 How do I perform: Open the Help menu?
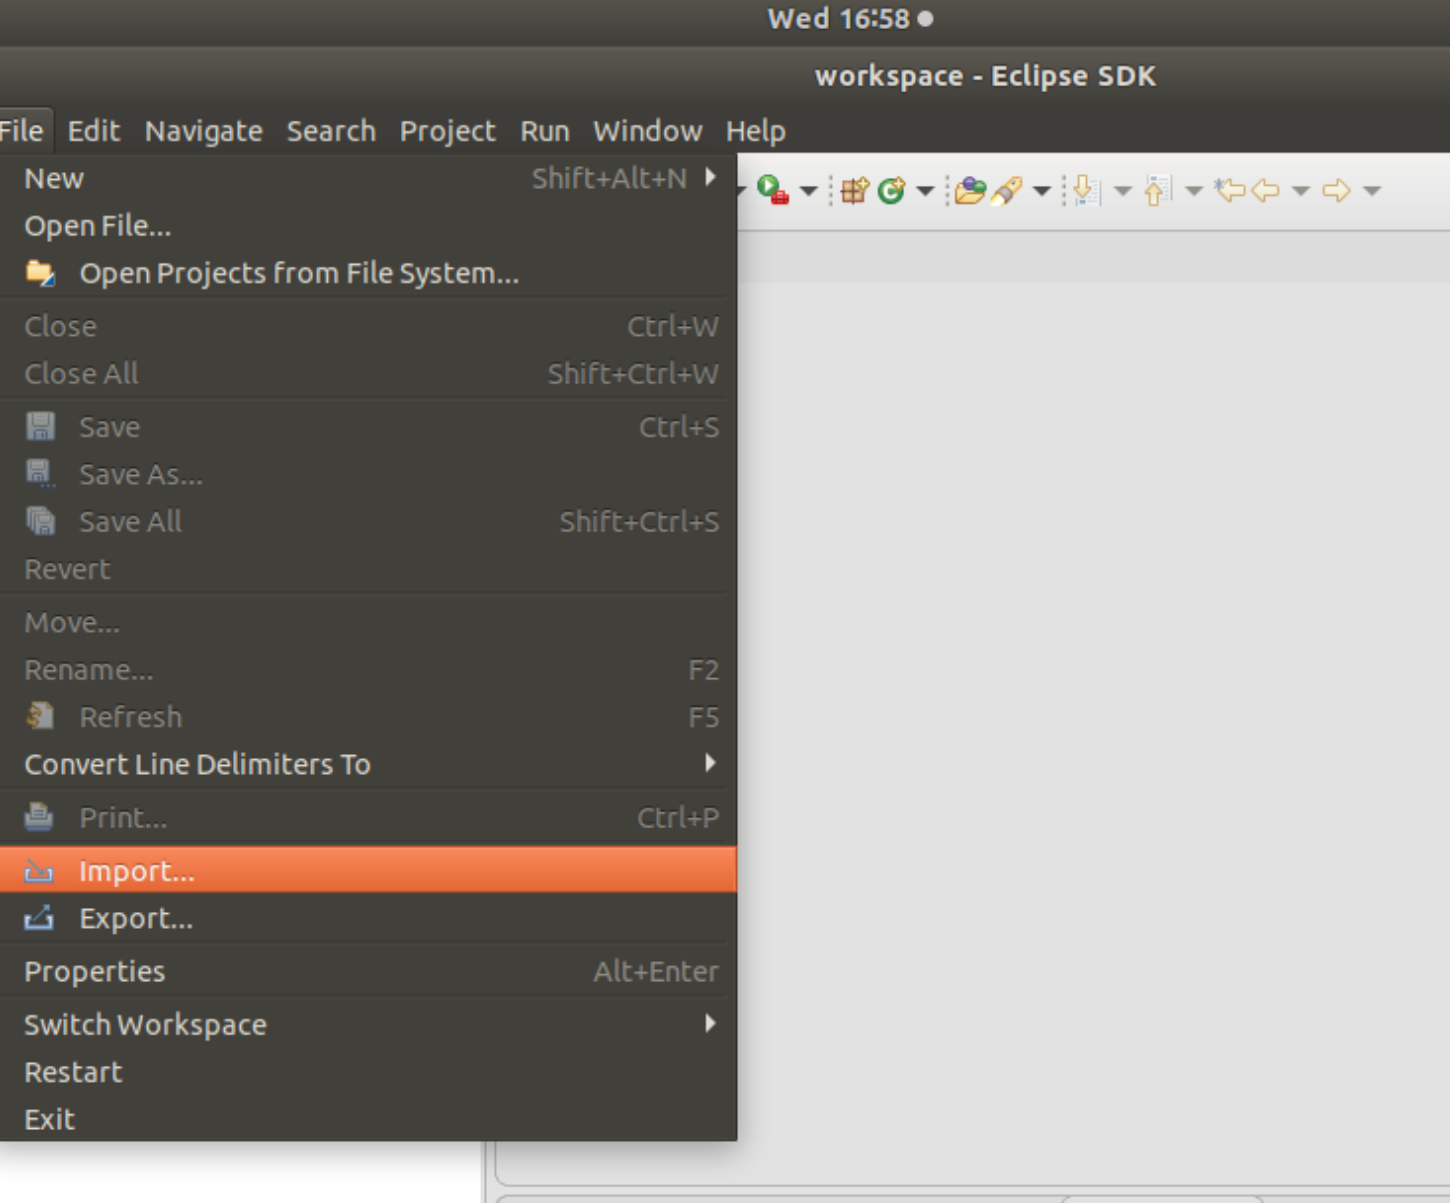(755, 131)
